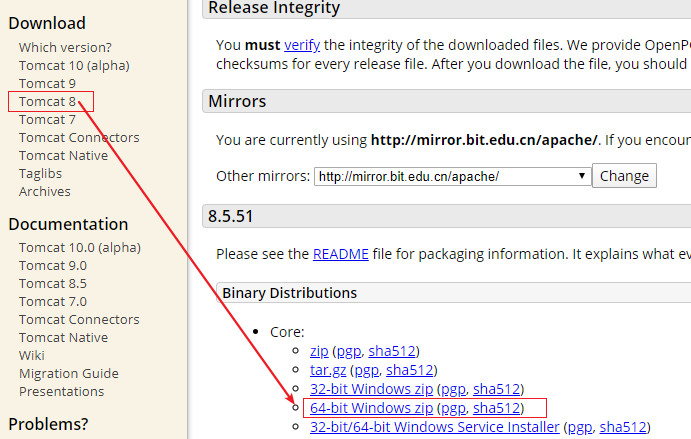Open the Wiki link
Image resolution: width=691 pixels, height=439 pixels.
point(32,356)
